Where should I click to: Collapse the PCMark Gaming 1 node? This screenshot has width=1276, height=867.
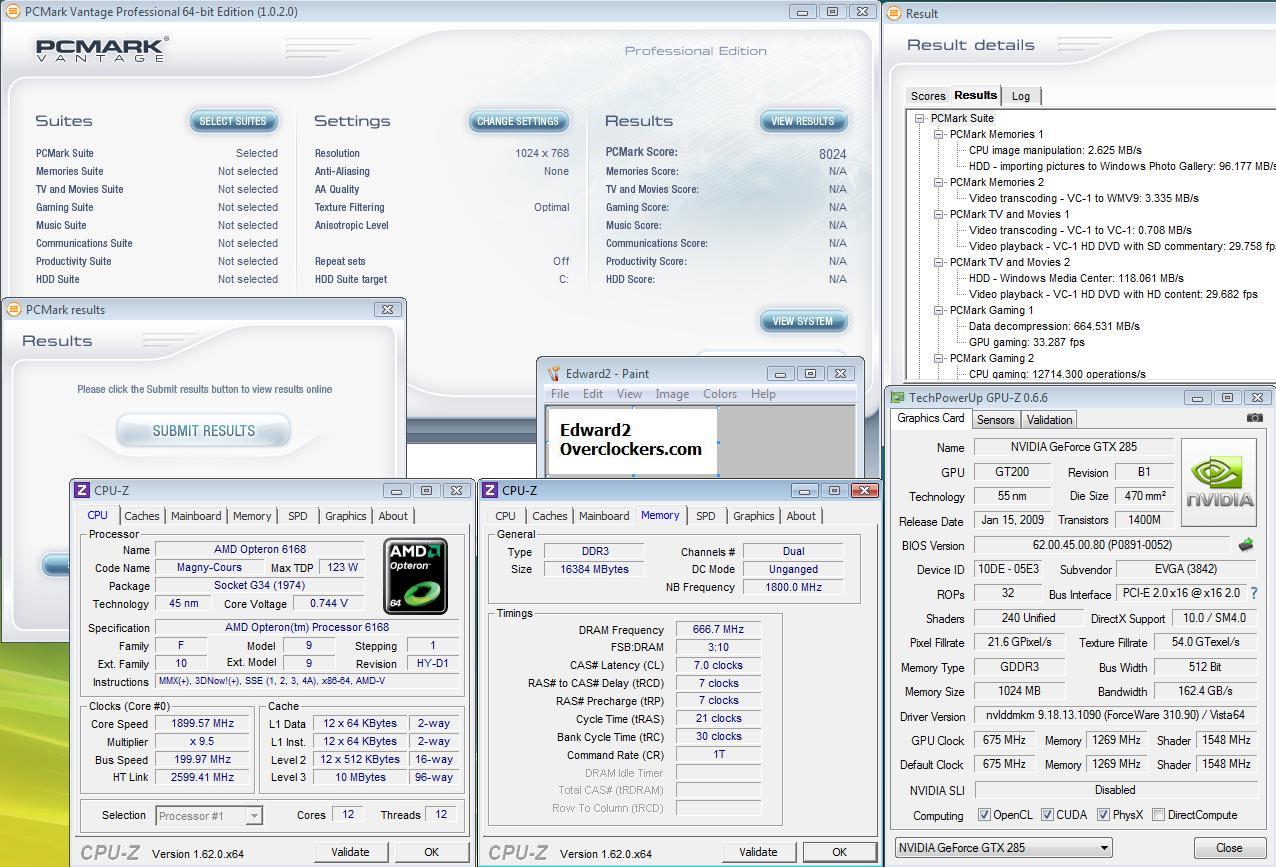[x=939, y=310]
